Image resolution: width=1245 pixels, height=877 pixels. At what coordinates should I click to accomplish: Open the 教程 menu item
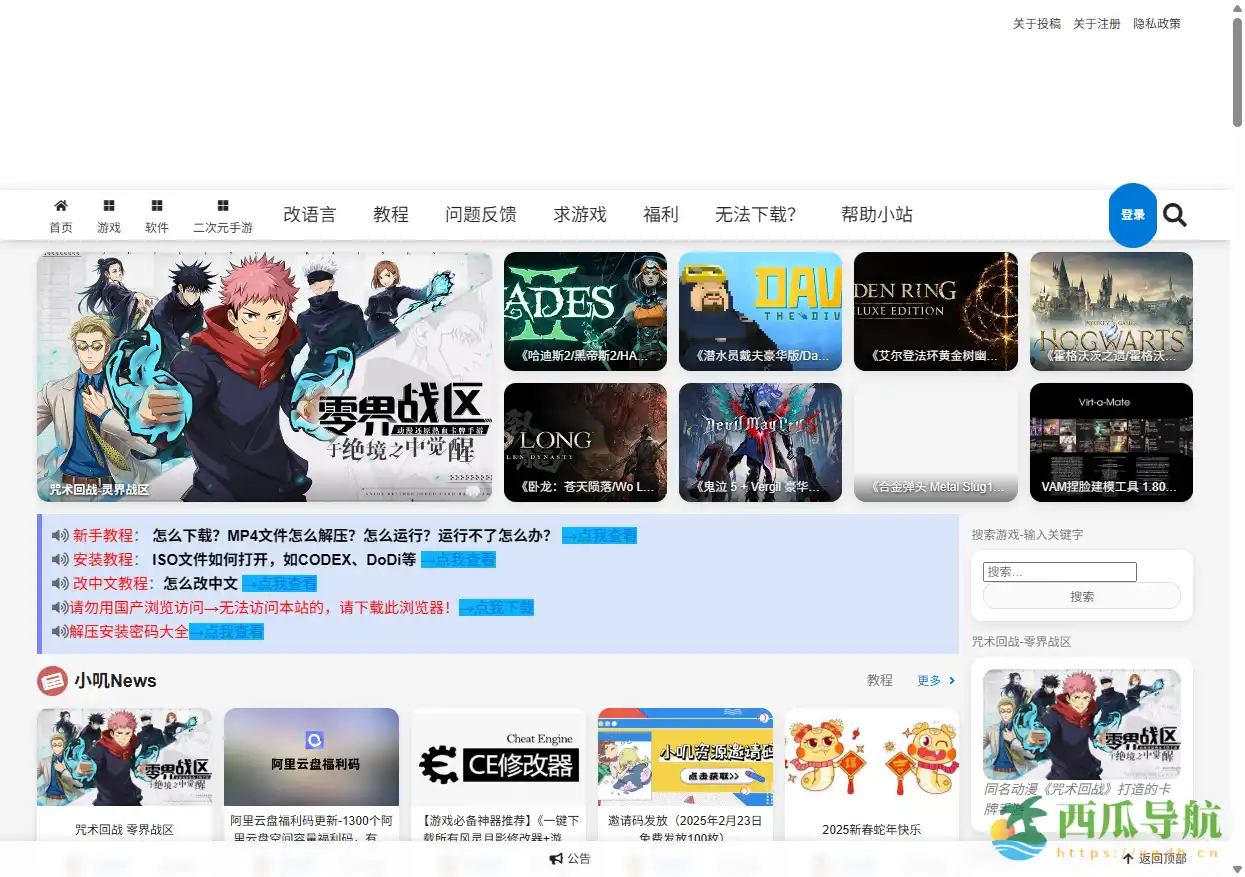pyautogui.click(x=391, y=214)
